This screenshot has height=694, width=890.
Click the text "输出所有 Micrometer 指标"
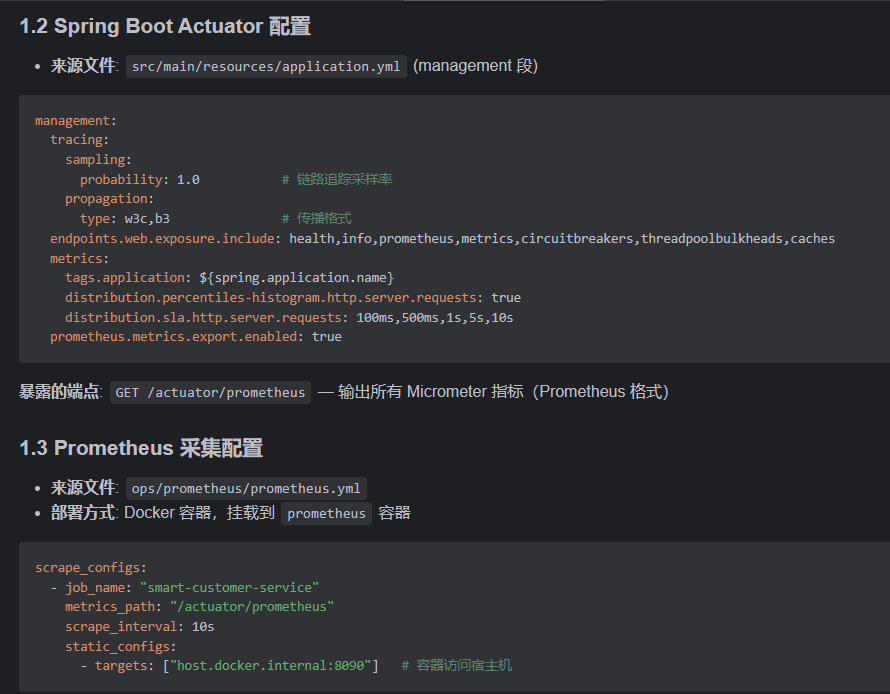coord(431,392)
